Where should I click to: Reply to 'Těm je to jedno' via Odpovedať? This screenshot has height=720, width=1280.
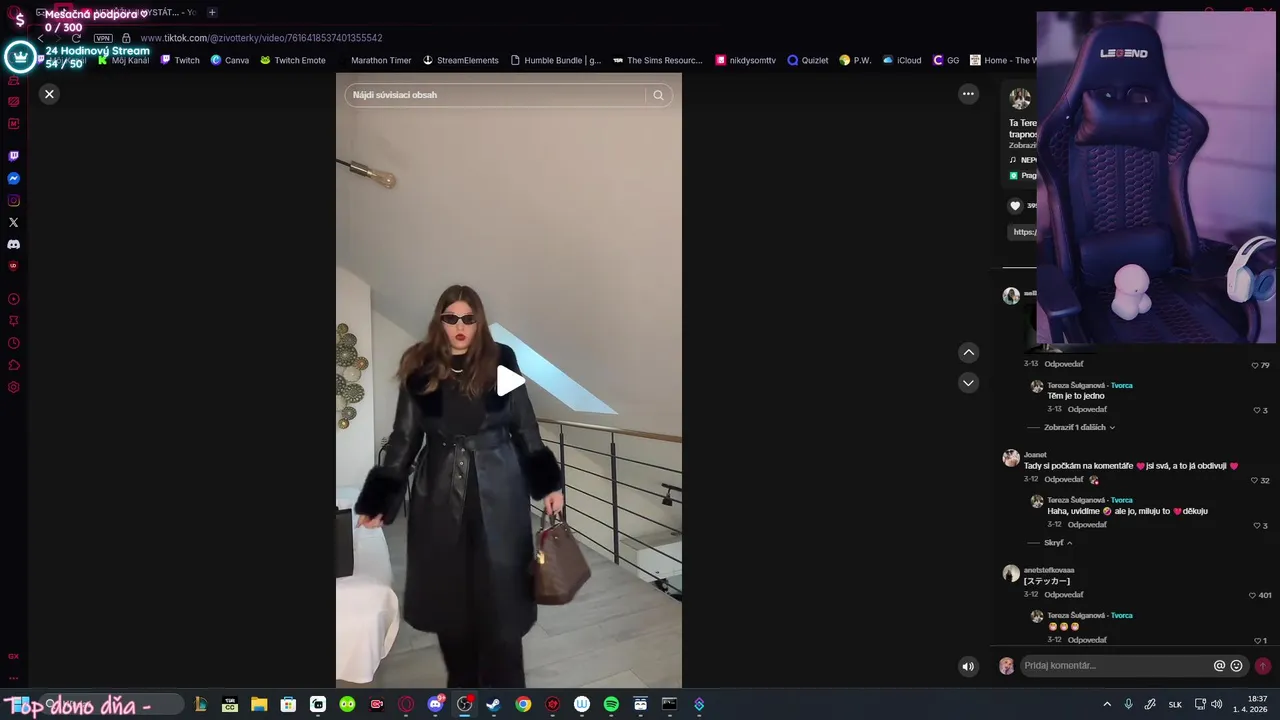click(x=1087, y=410)
